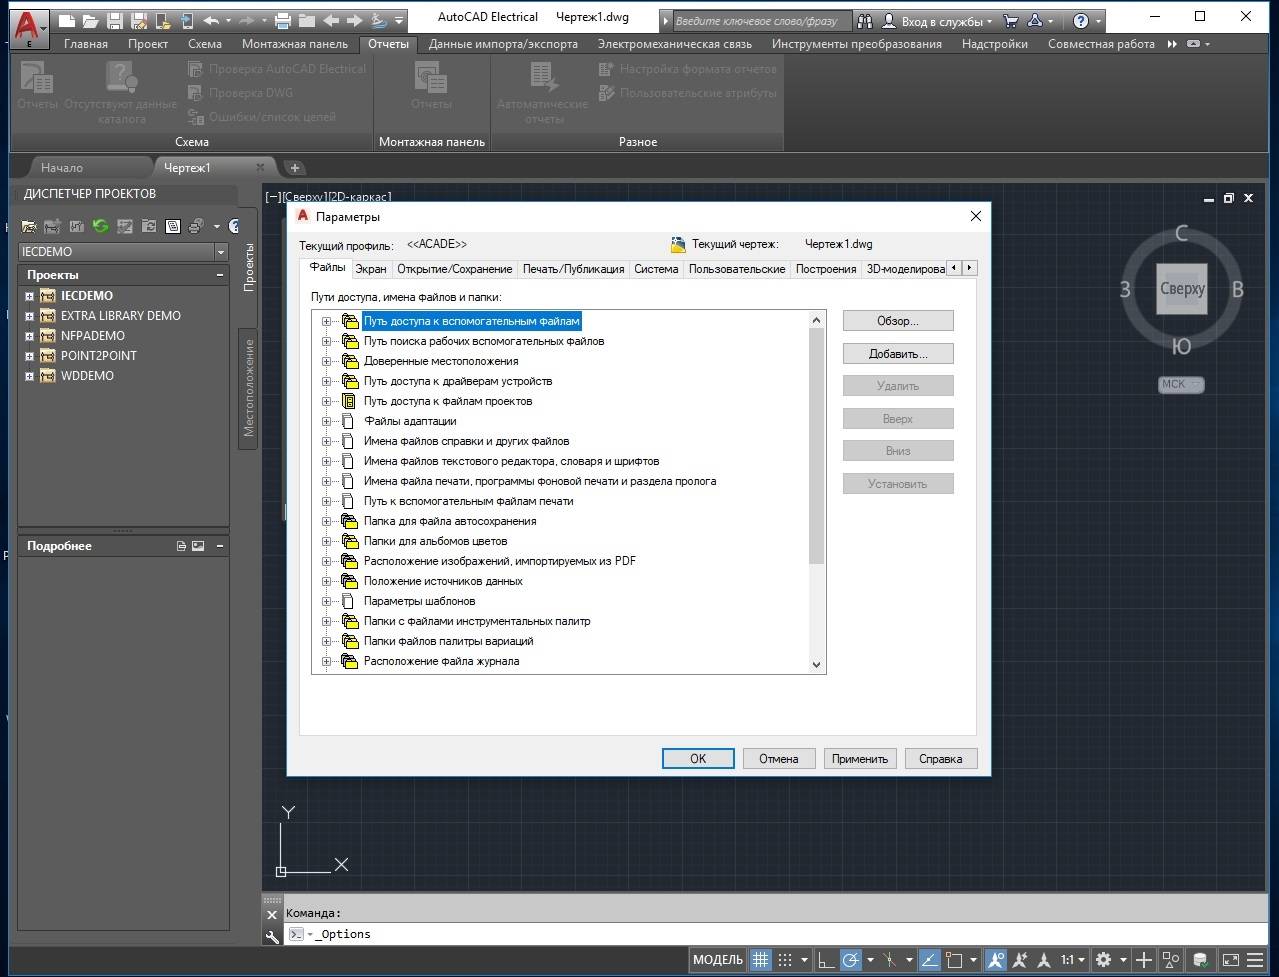
Task: Click the Сверху face of the ViewCube
Action: (x=1182, y=289)
